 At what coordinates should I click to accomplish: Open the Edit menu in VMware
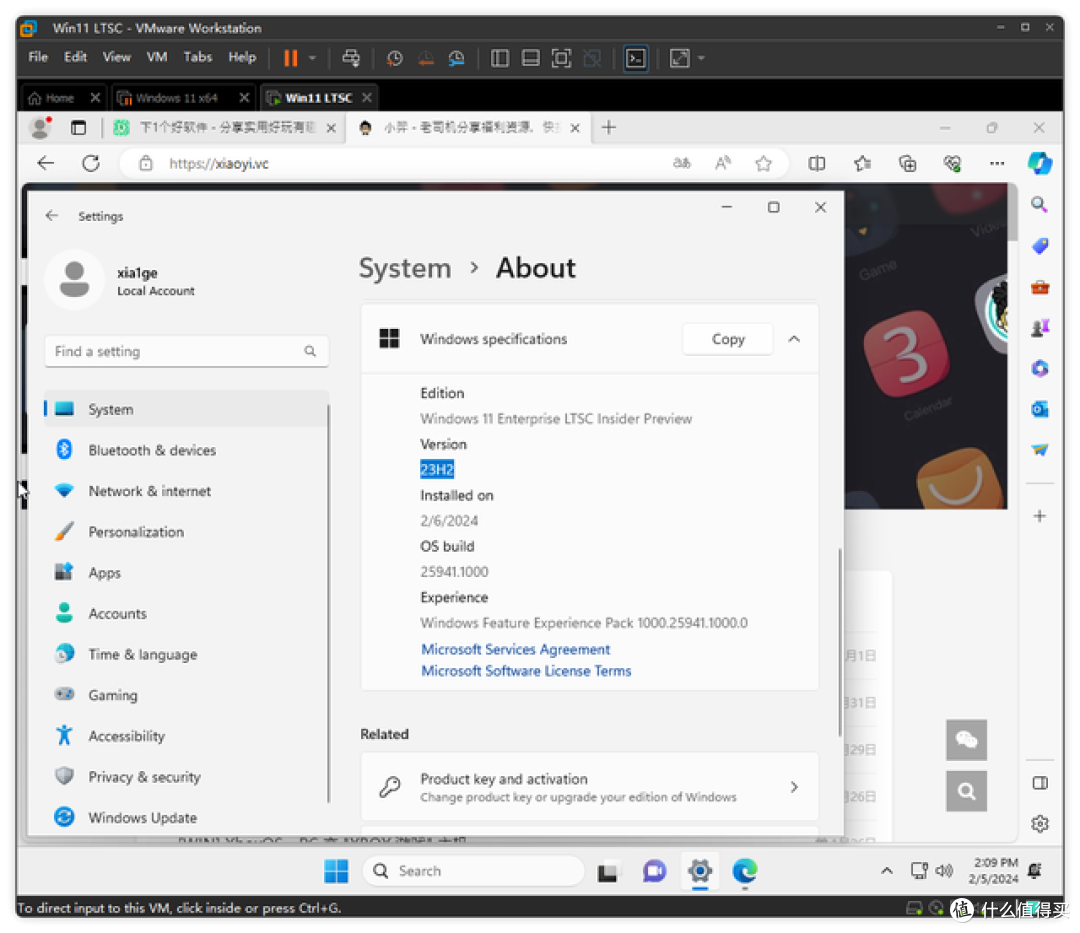(75, 57)
